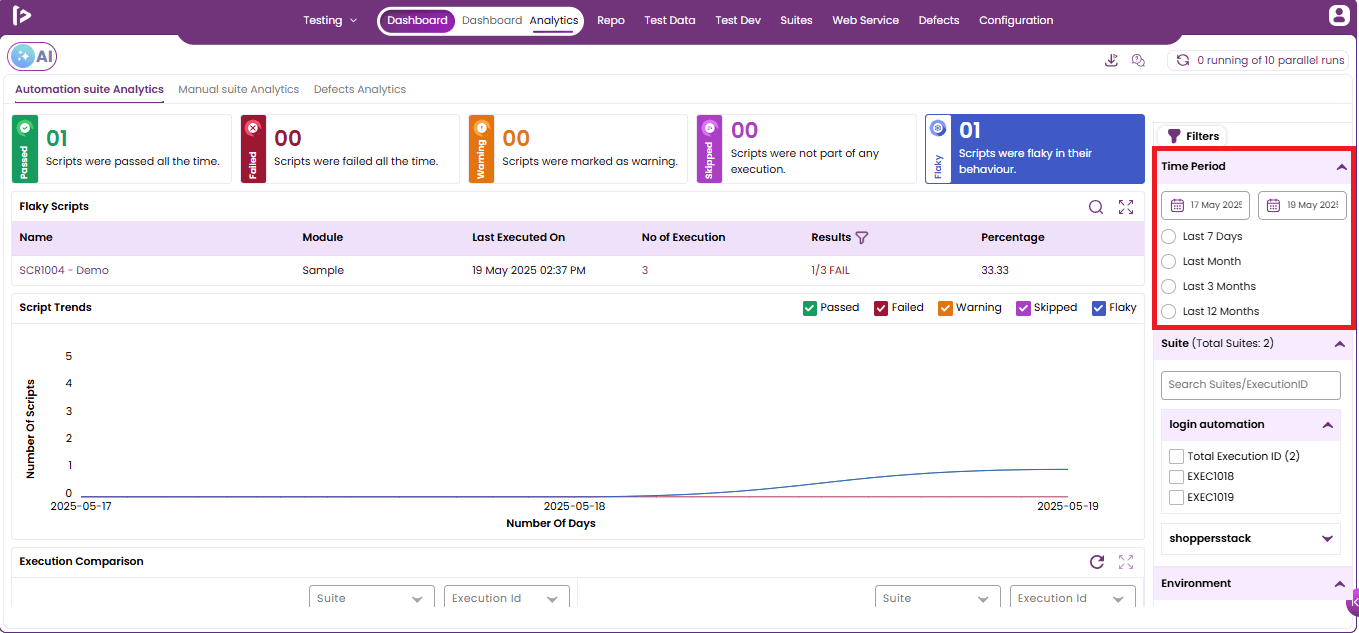Screen dimensions: 1359x633
Task: Check Total Execution ID (2) checkbox
Action: pyautogui.click(x=1176, y=456)
